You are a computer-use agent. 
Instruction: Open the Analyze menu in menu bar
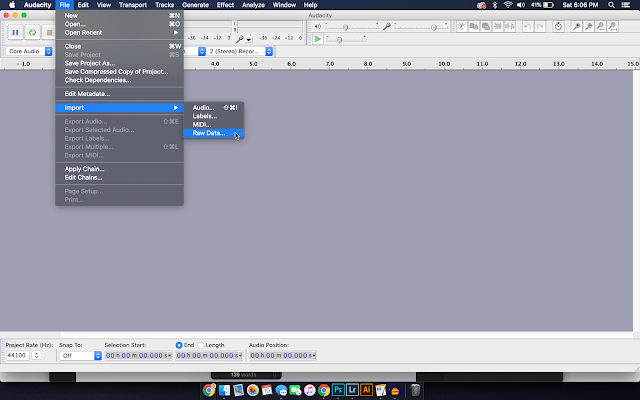pyautogui.click(x=253, y=5)
